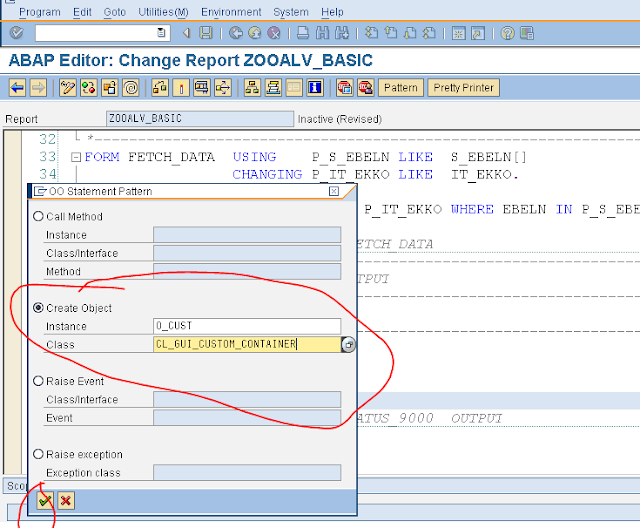Click the Raise Event's Event input field
This screenshot has width=640, height=528.
pyautogui.click(x=247, y=418)
